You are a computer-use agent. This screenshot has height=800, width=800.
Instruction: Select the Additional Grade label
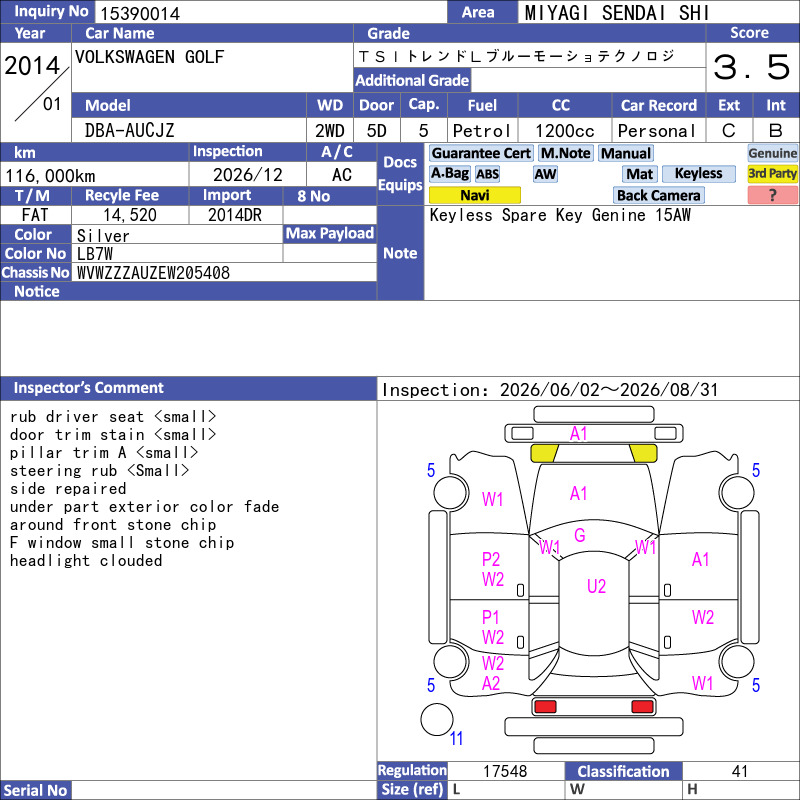[412, 80]
